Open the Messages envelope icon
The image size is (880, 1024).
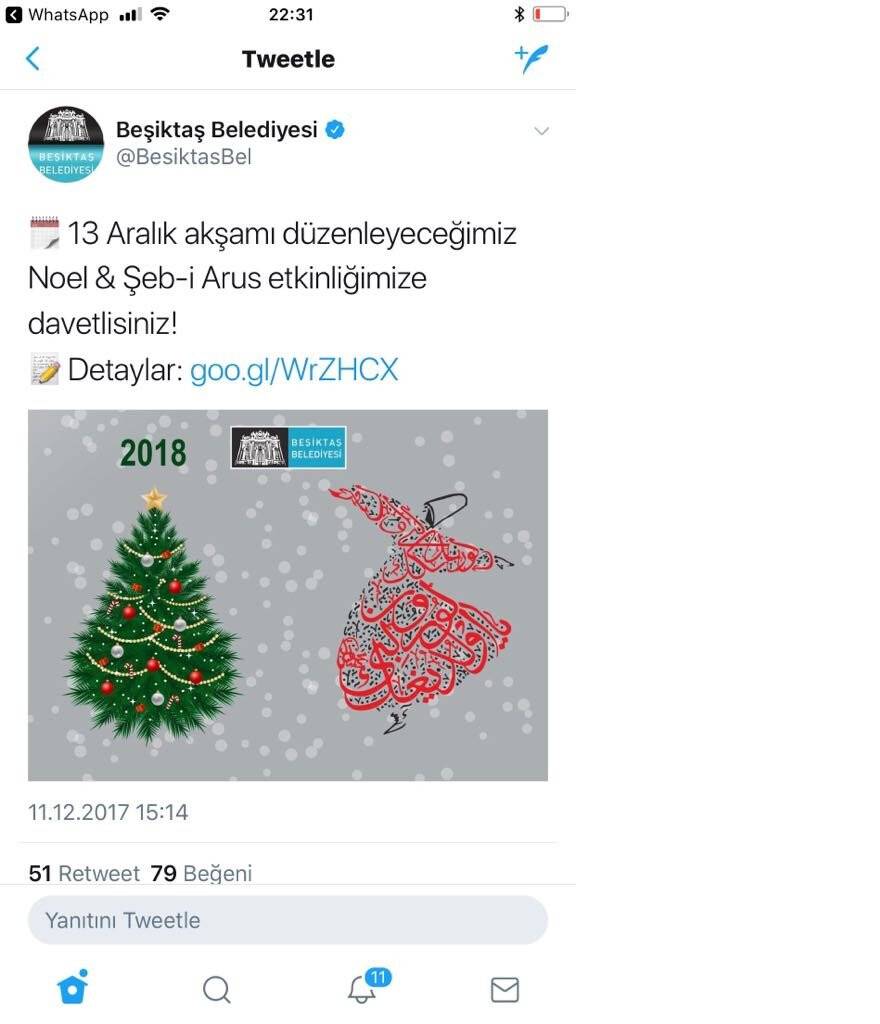505,990
